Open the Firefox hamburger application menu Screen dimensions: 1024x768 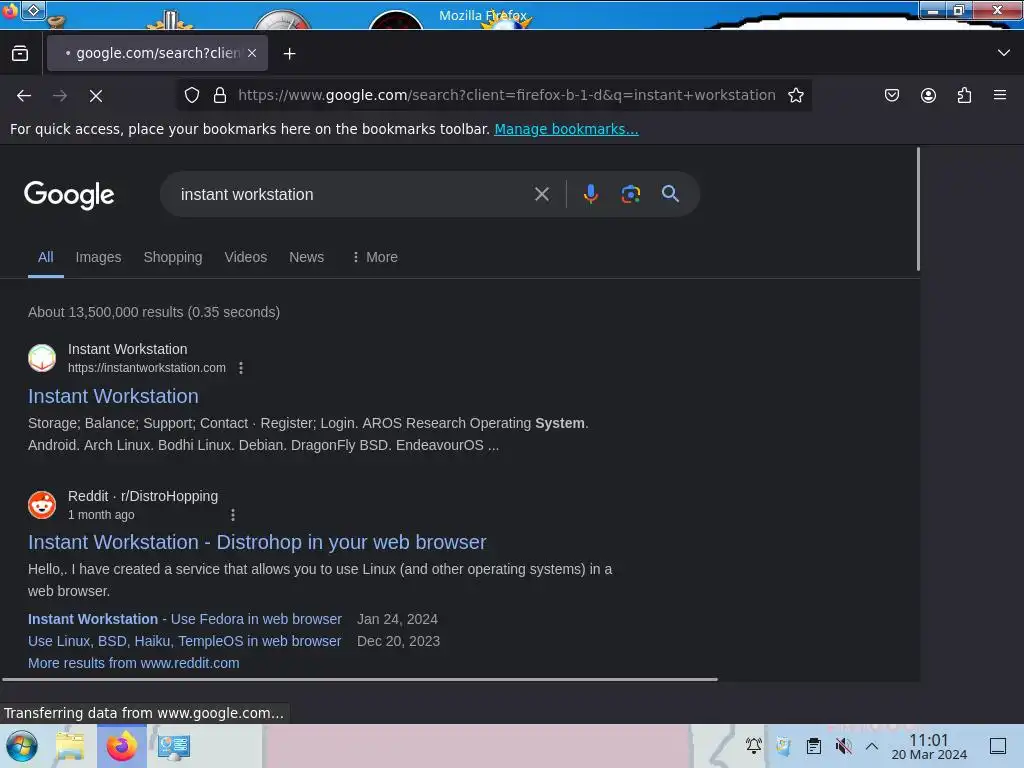click(x=1000, y=95)
